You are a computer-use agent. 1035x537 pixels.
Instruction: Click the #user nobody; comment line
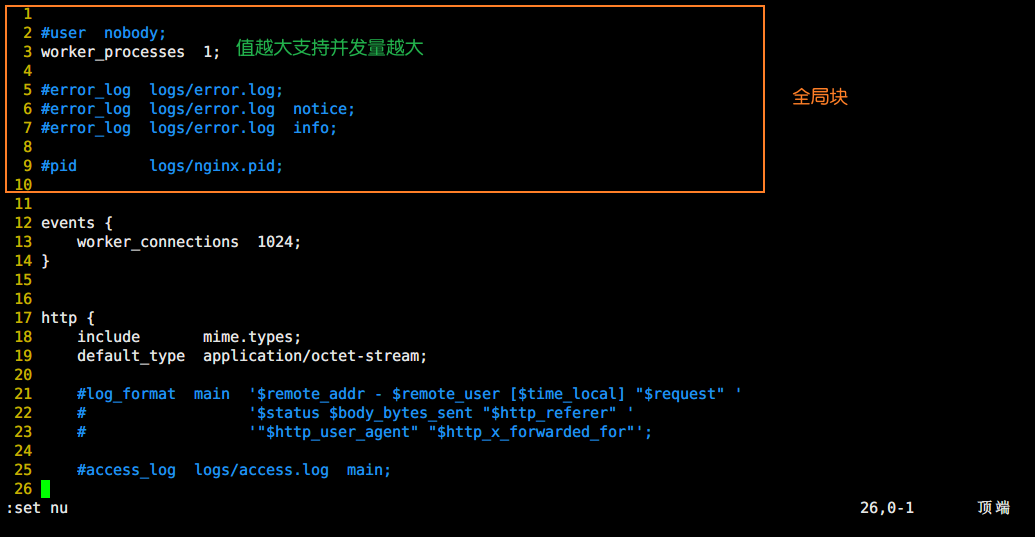(104, 33)
